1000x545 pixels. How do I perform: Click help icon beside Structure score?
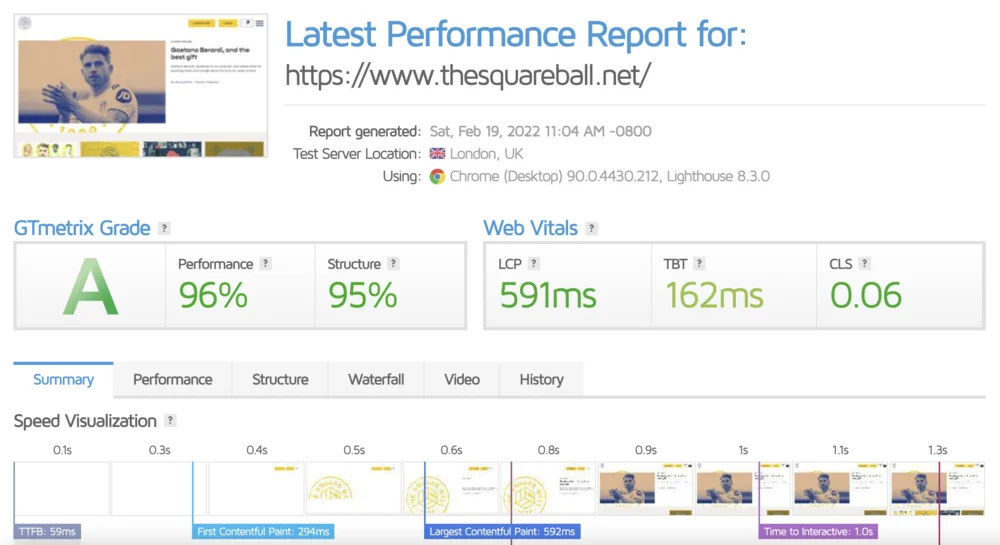(x=393, y=264)
